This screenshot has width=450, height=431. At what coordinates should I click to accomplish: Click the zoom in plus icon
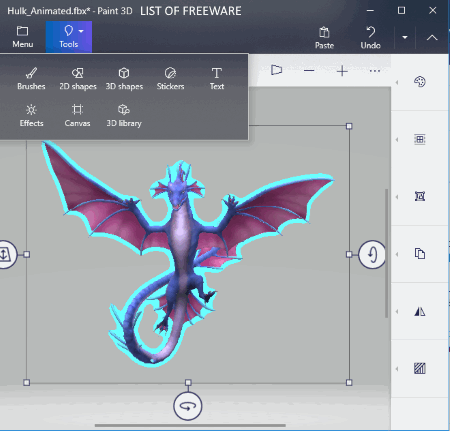(342, 71)
